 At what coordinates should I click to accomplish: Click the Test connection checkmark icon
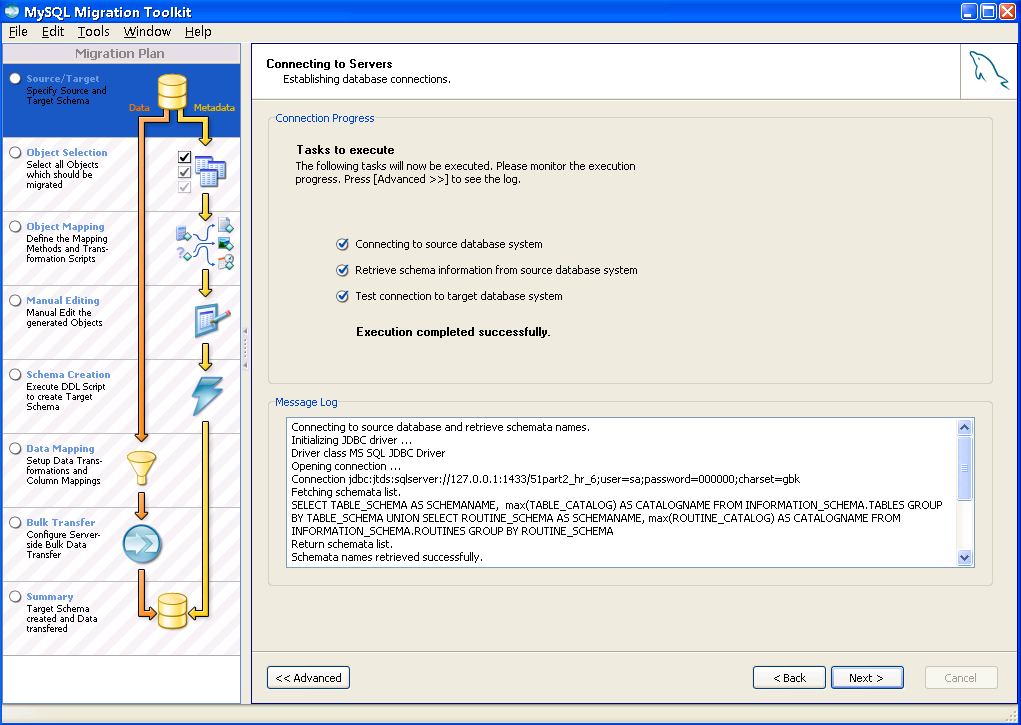pos(342,296)
